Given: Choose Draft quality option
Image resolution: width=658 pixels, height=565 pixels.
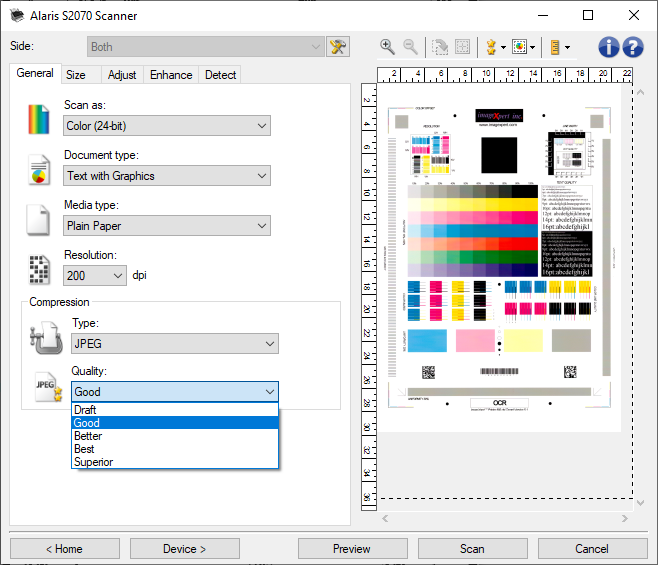Looking at the screenshot, I should (x=85, y=410).
